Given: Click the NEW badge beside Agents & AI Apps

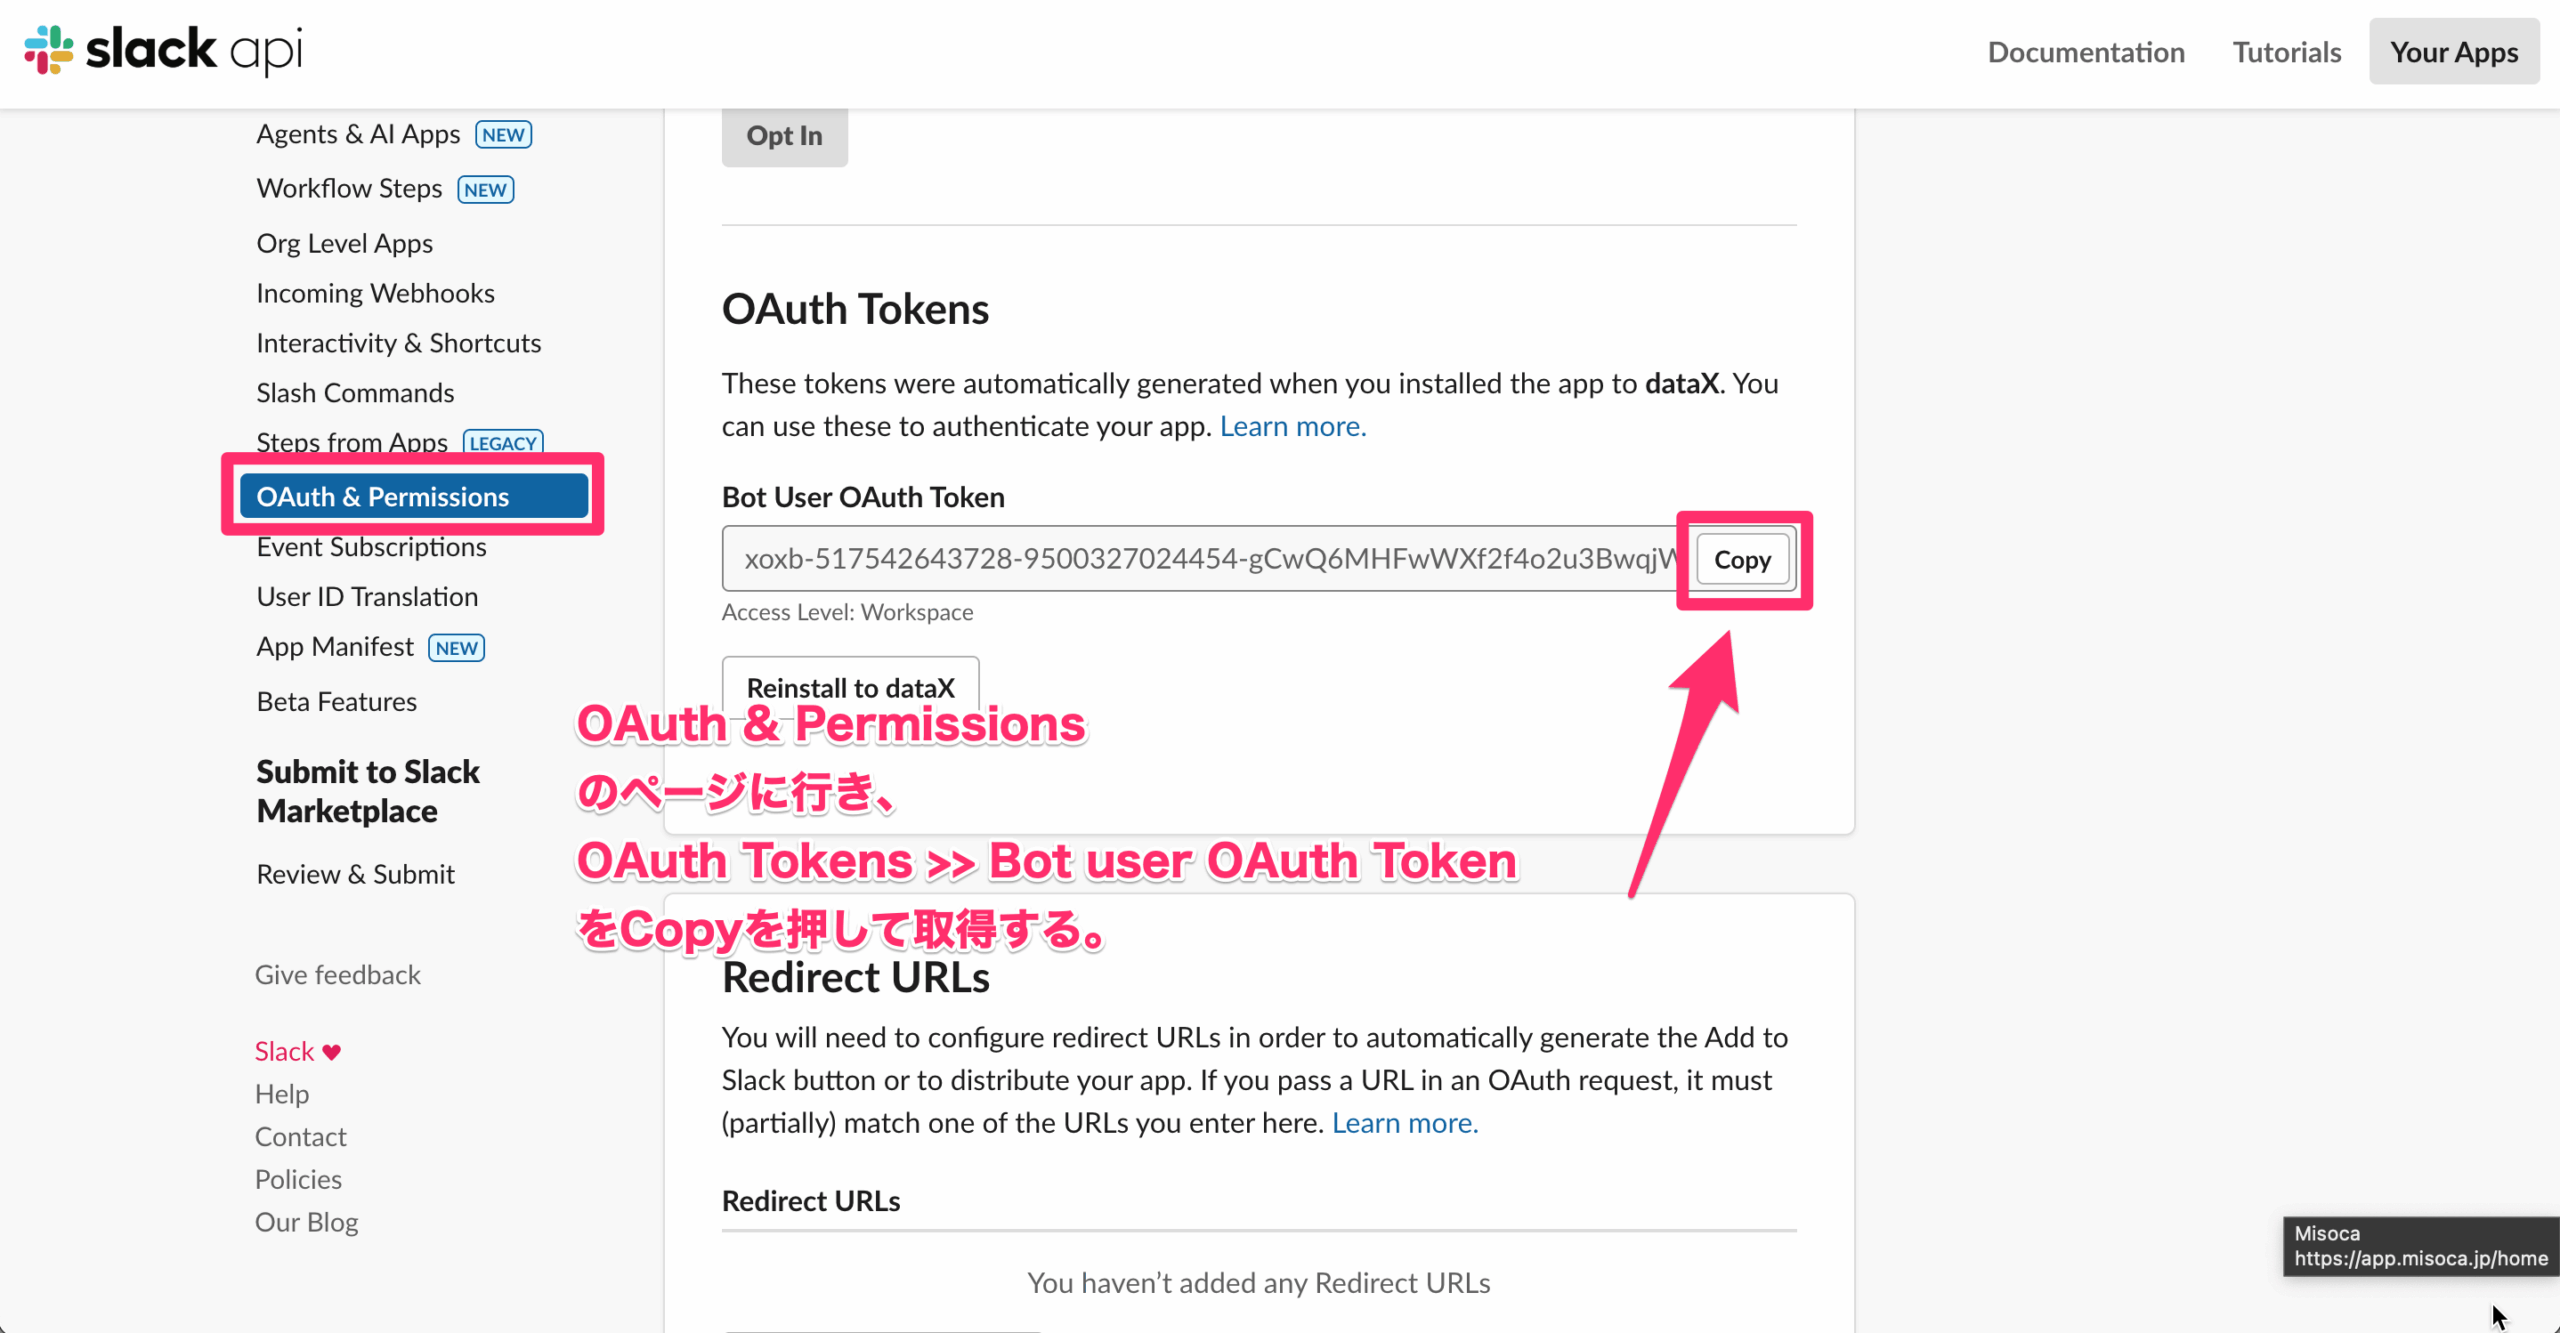Looking at the screenshot, I should (x=503, y=135).
